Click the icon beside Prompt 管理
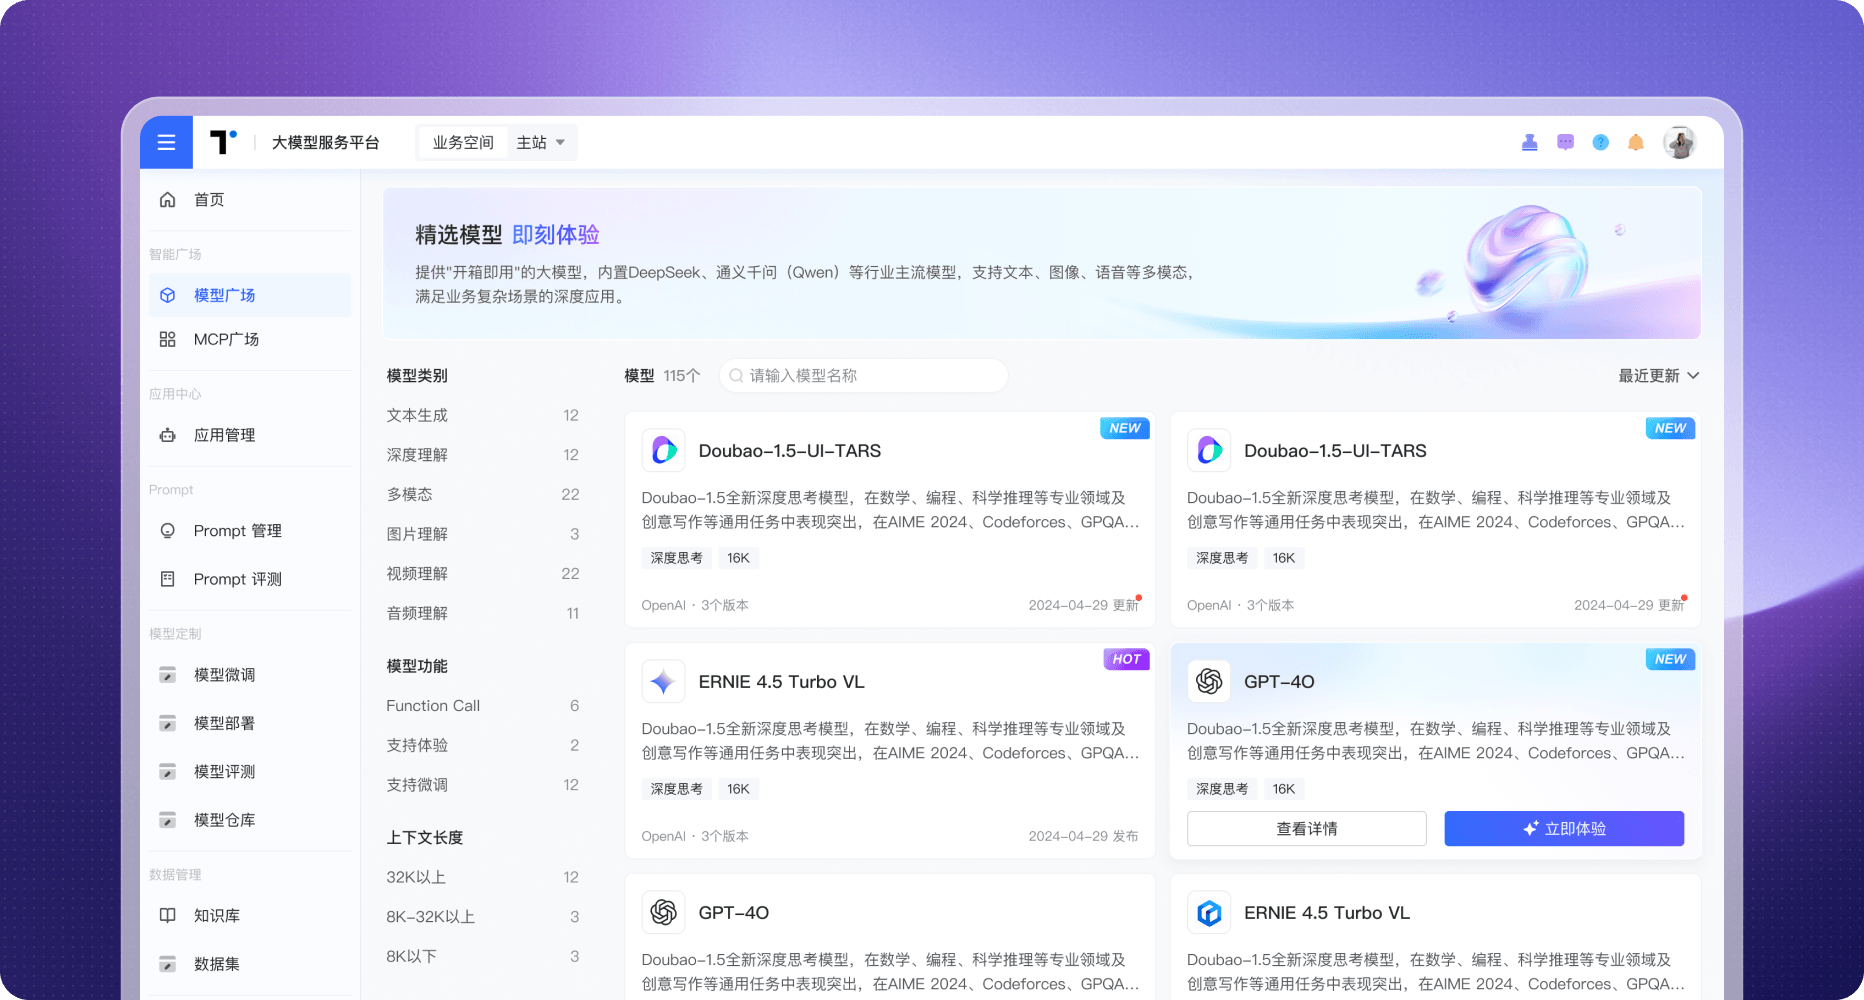 (x=168, y=531)
